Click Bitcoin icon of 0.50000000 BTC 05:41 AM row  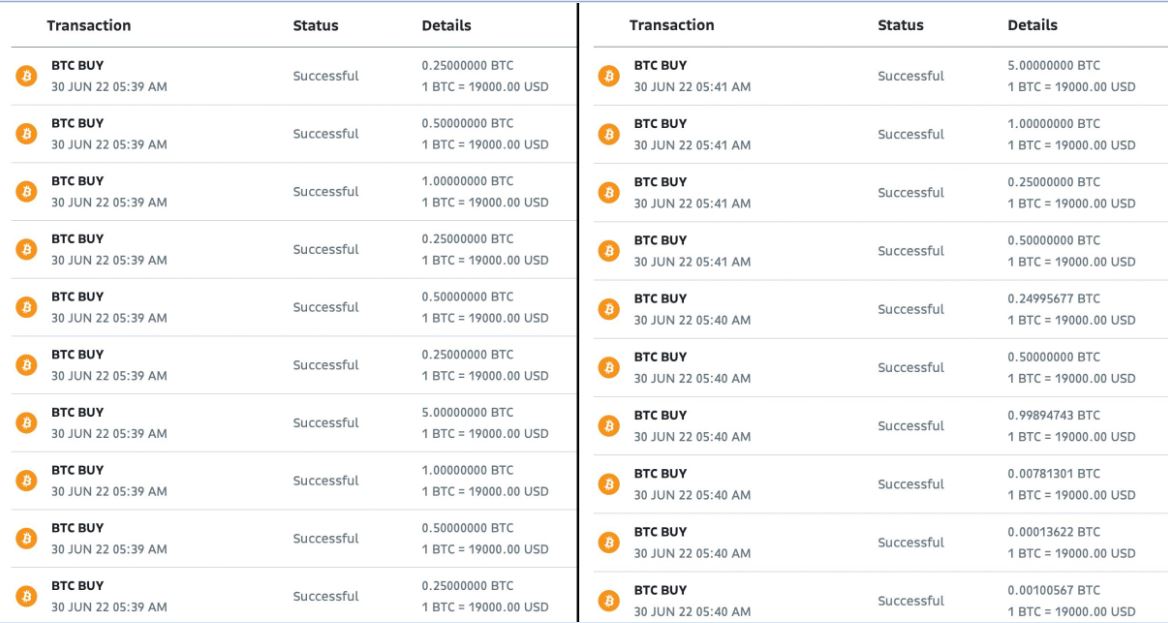pyautogui.click(x=609, y=251)
